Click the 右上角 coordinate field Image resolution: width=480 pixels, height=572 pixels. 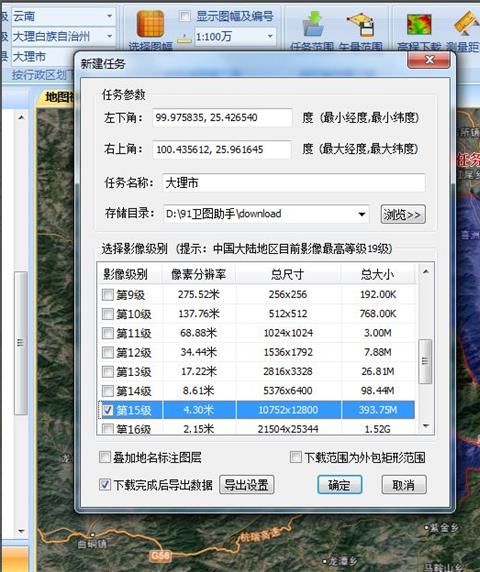(x=222, y=149)
